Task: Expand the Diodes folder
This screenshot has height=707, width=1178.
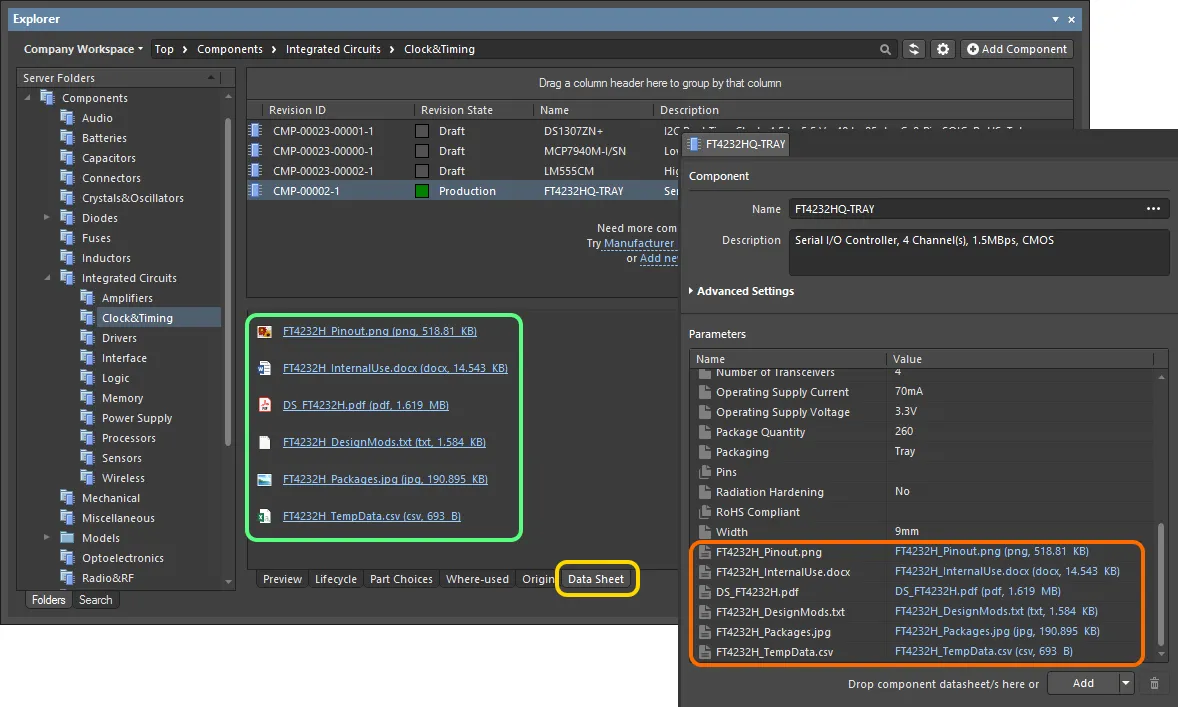Action: pos(47,218)
